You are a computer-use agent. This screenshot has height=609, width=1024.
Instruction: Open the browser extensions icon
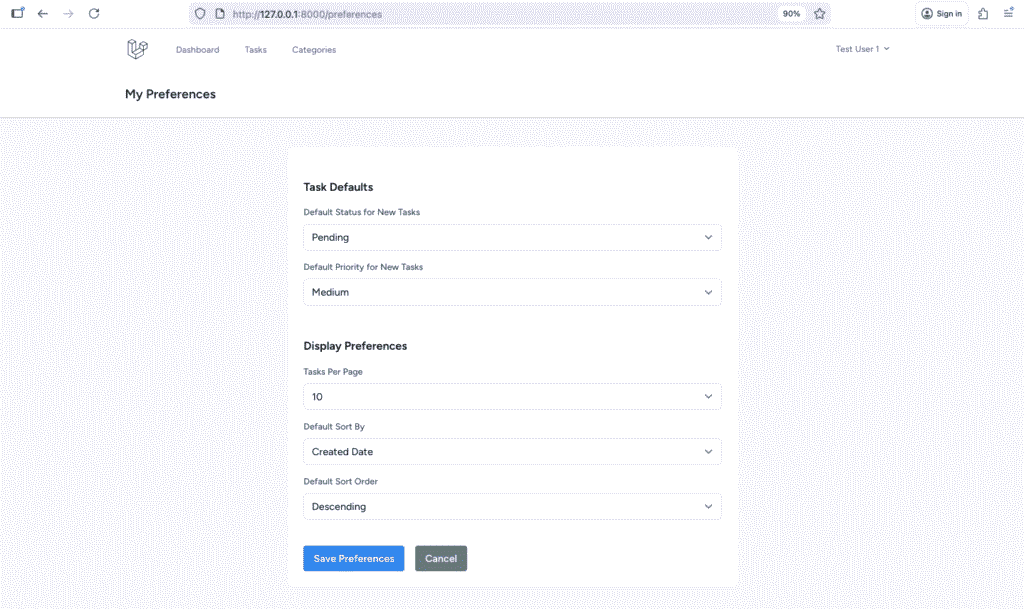click(x=984, y=14)
